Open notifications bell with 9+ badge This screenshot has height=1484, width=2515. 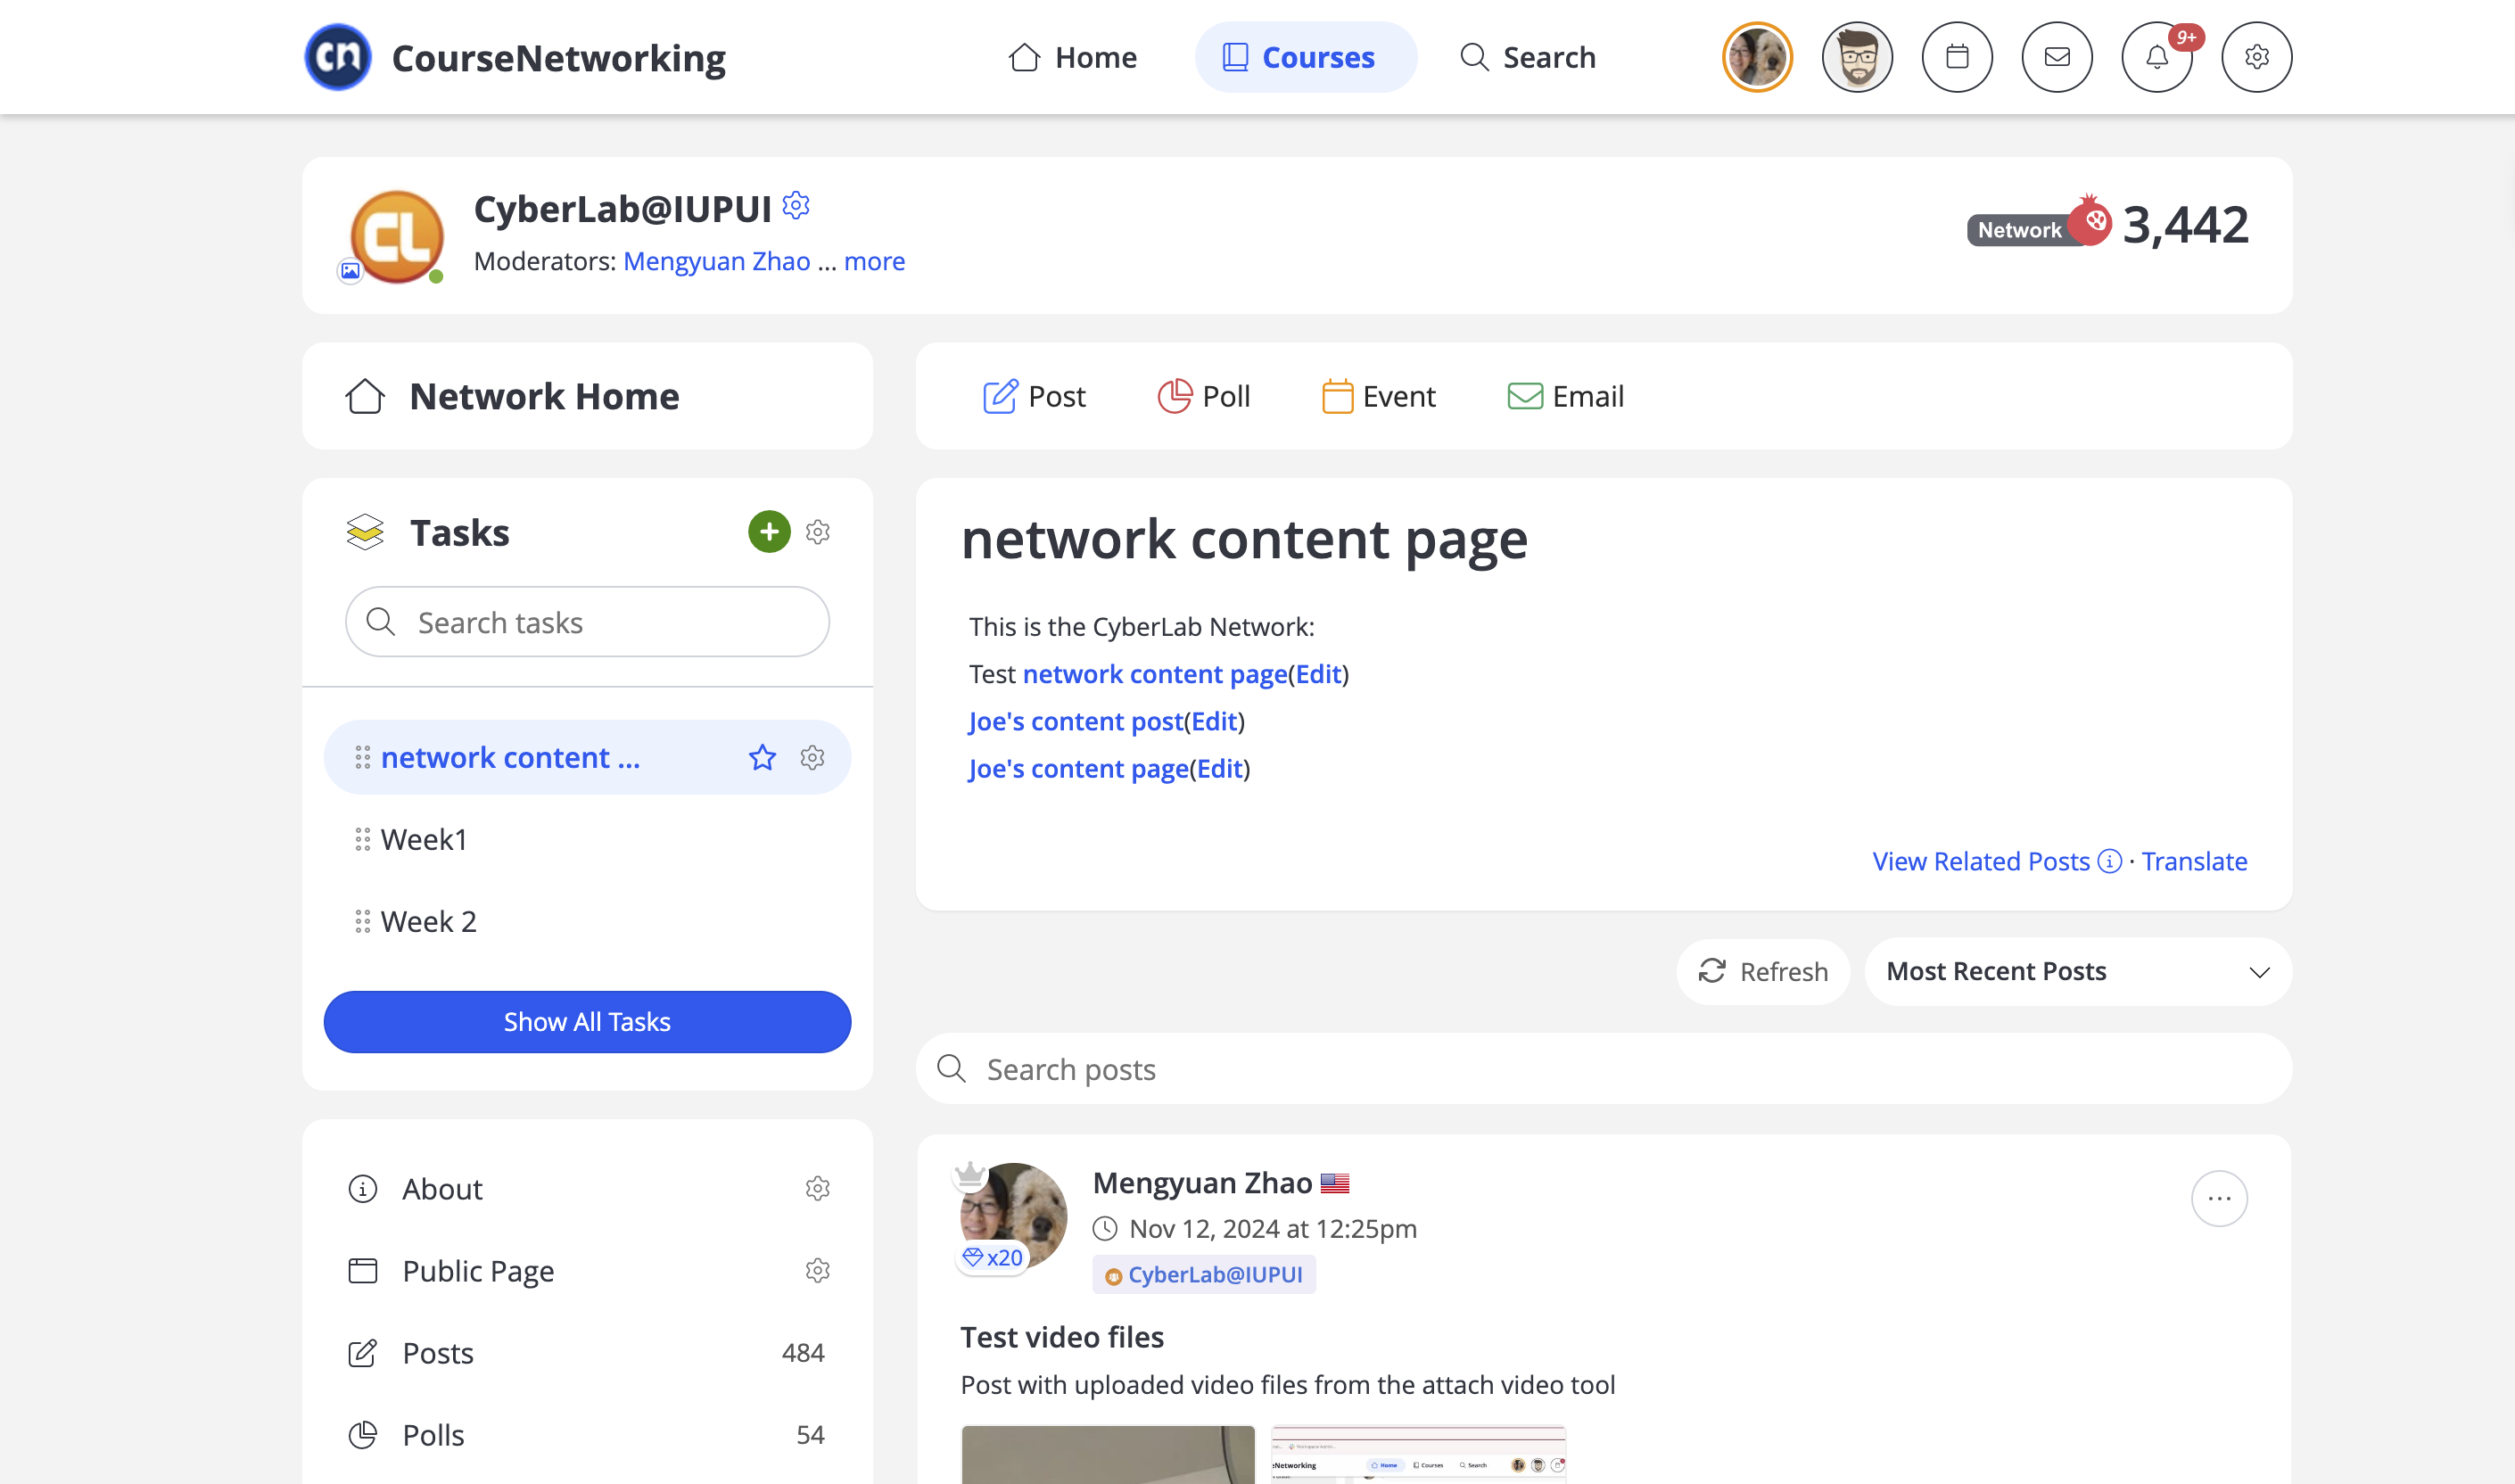click(x=2157, y=57)
